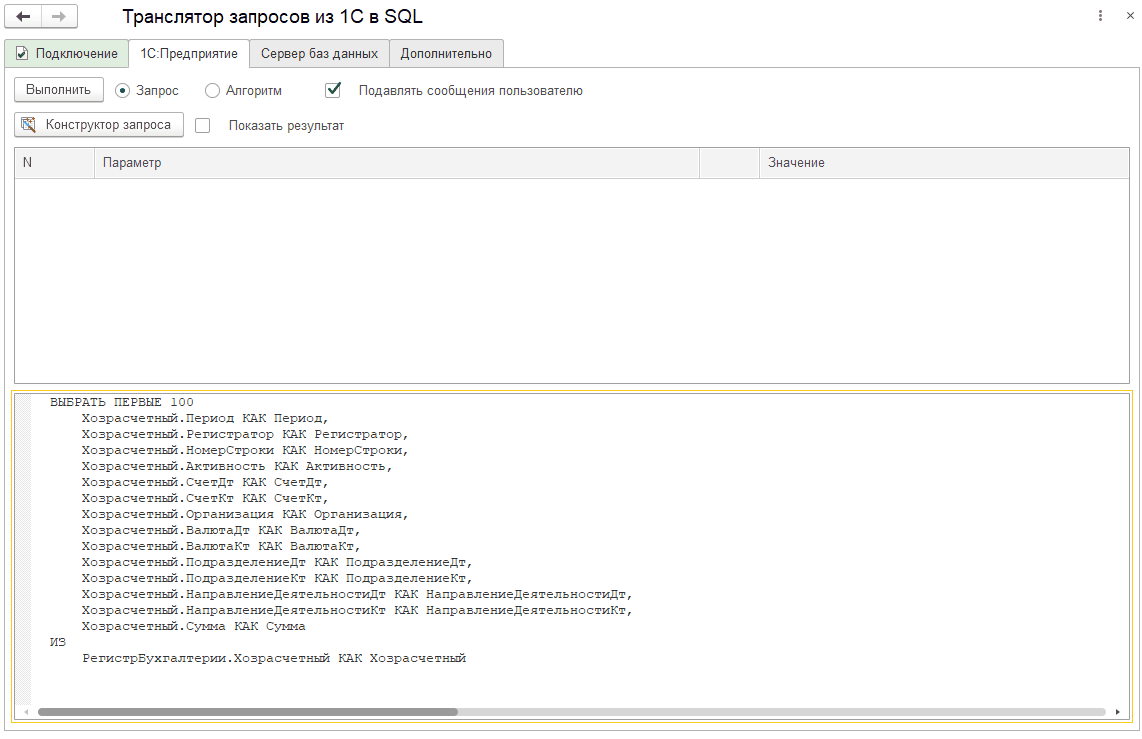
Task: Uncheck Подавлять сообщения пользователю
Action: (x=333, y=89)
